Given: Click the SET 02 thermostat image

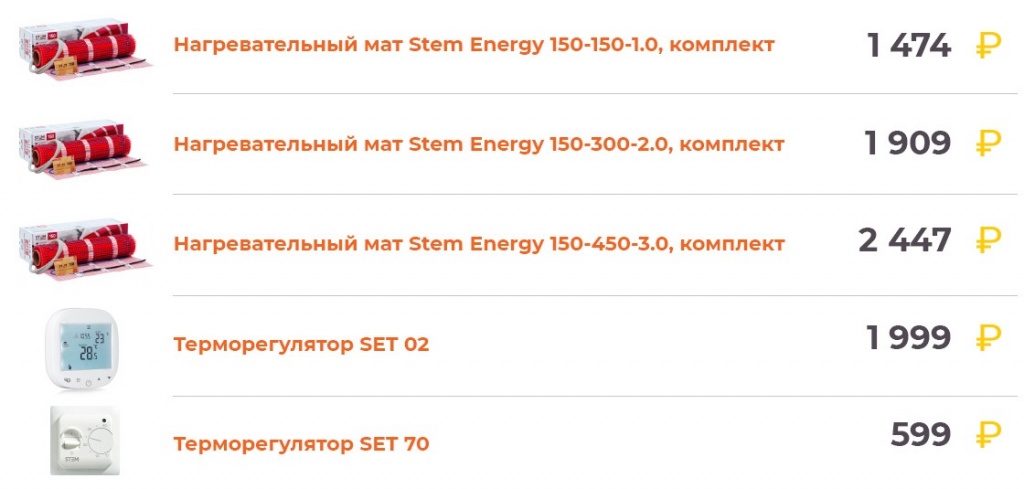Looking at the screenshot, I should (x=84, y=347).
